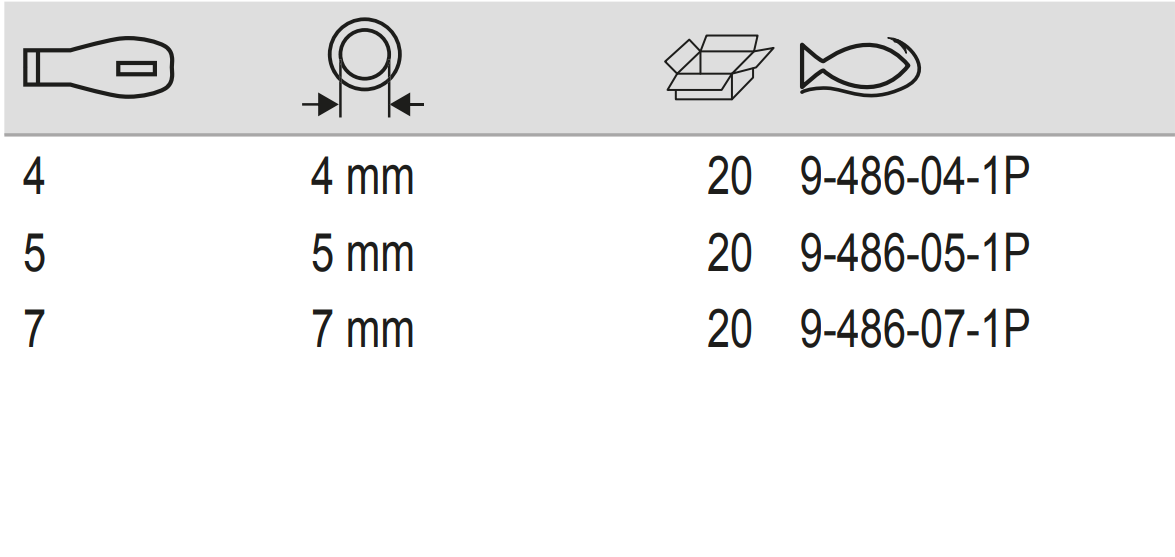The width and height of the screenshot is (1175, 557).
Task: Click the fish-shaped article number icon
Action: [x=859, y=68]
